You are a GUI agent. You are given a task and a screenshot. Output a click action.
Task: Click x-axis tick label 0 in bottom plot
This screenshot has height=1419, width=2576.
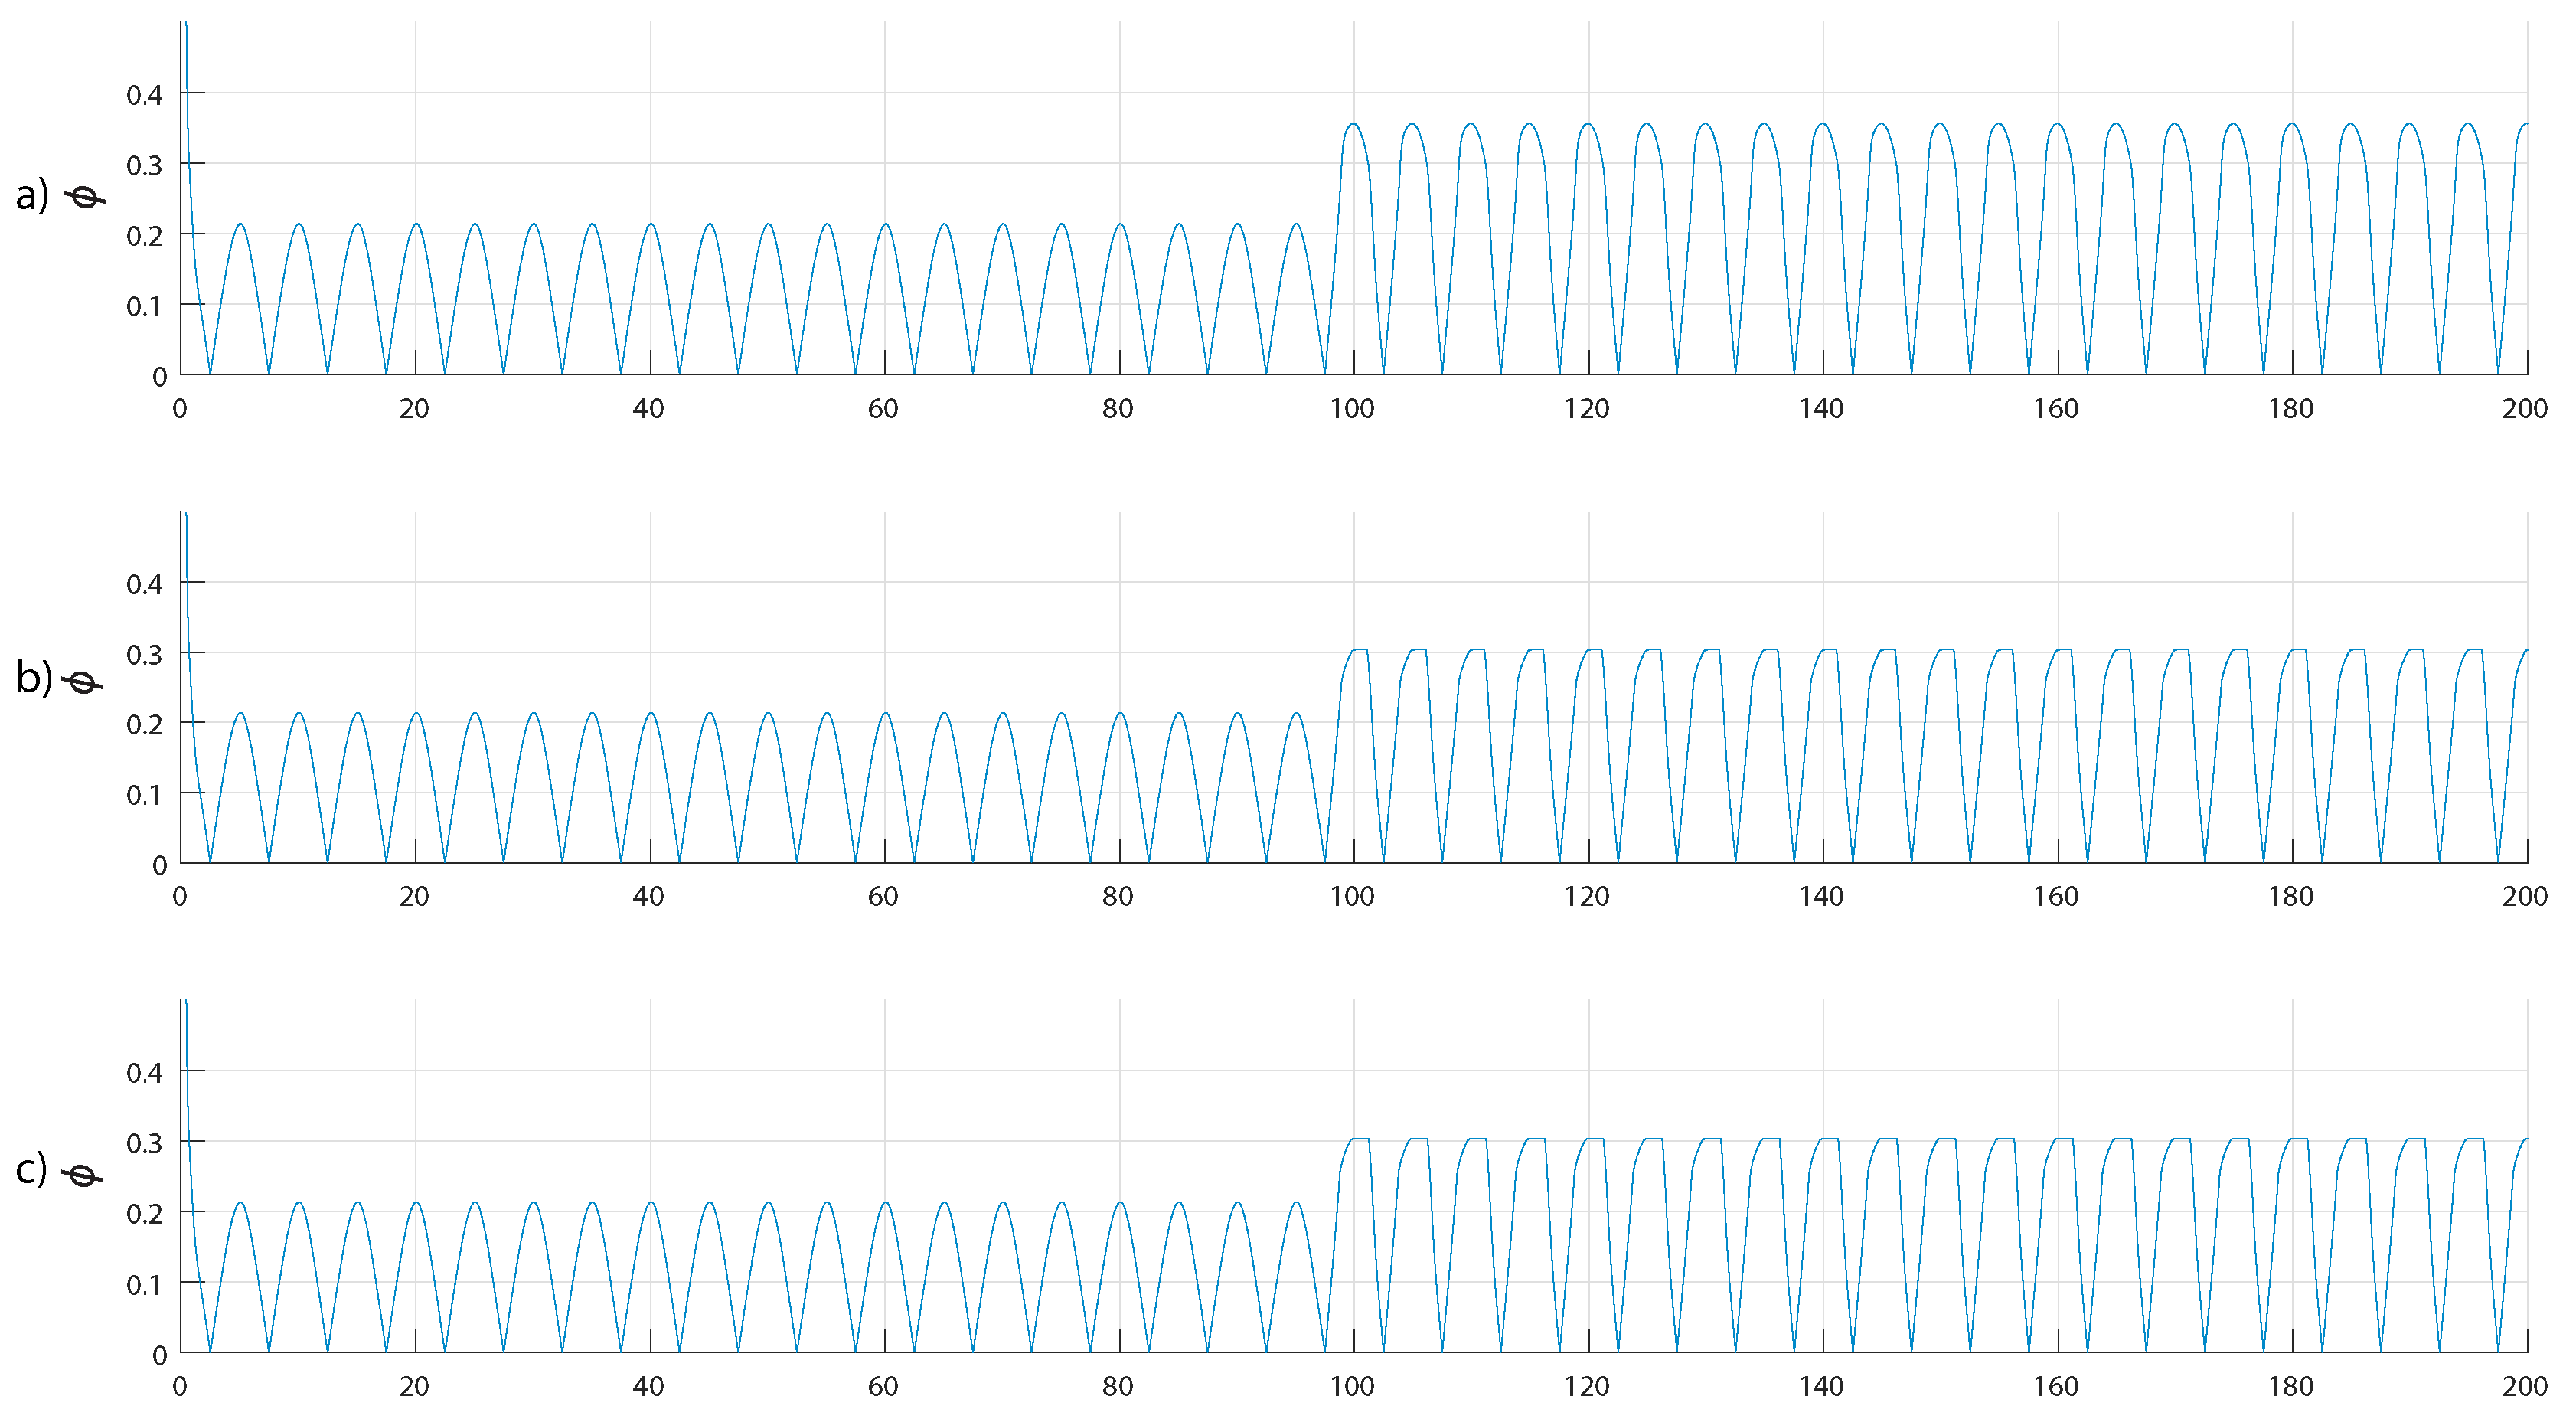pyautogui.click(x=180, y=1386)
